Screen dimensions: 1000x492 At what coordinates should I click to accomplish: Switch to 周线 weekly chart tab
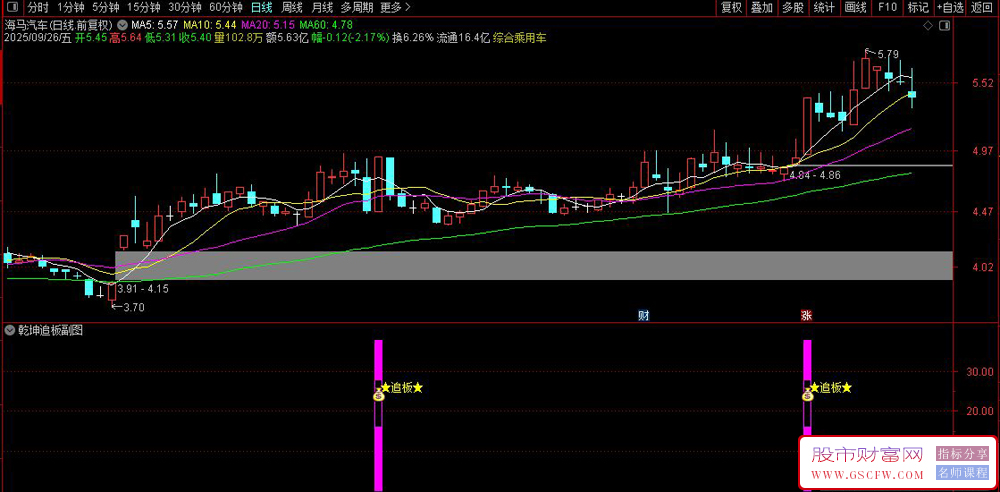pyautogui.click(x=291, y=8)
